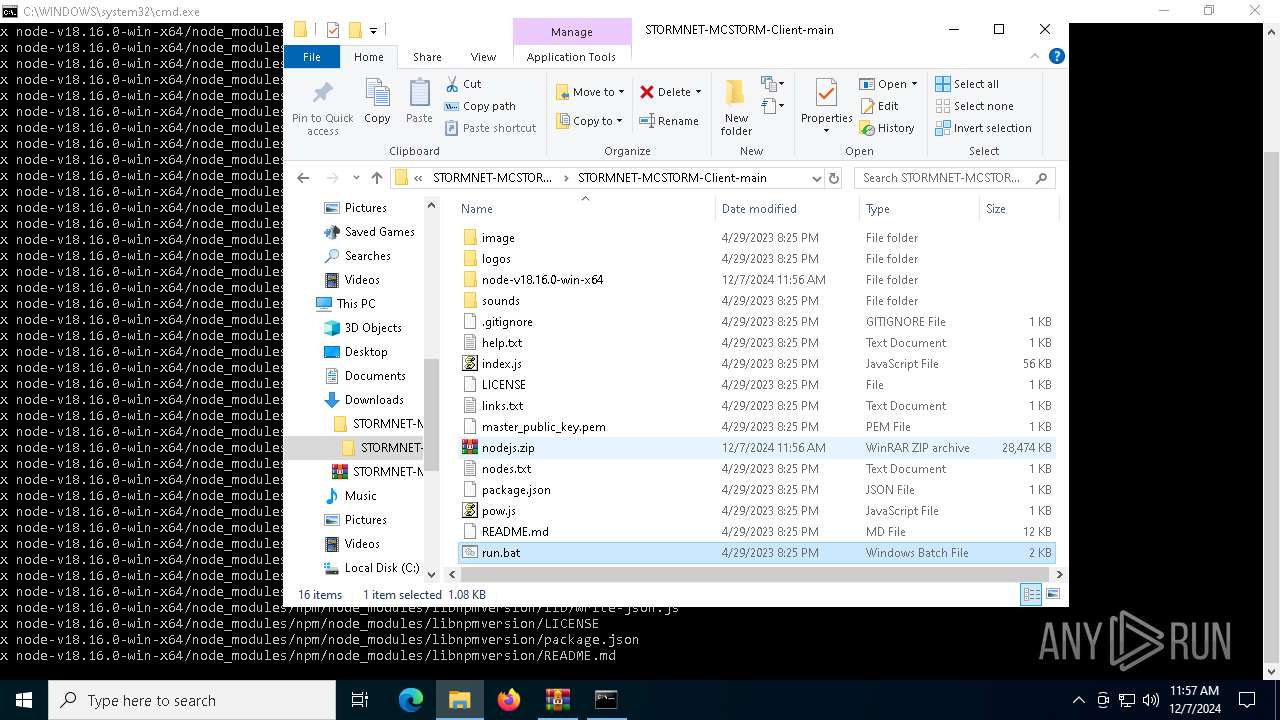The height and width of the screenshot is (720, 1280).
Task: Click Copy path command
Action: 480,106
